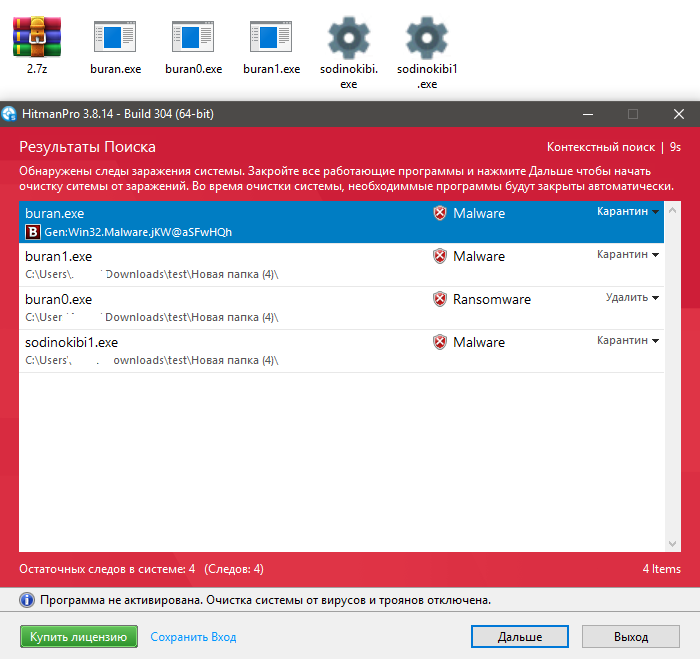
Task: Click the Ransomware shield icon for buran0.exe
Action: pos(440,299)
